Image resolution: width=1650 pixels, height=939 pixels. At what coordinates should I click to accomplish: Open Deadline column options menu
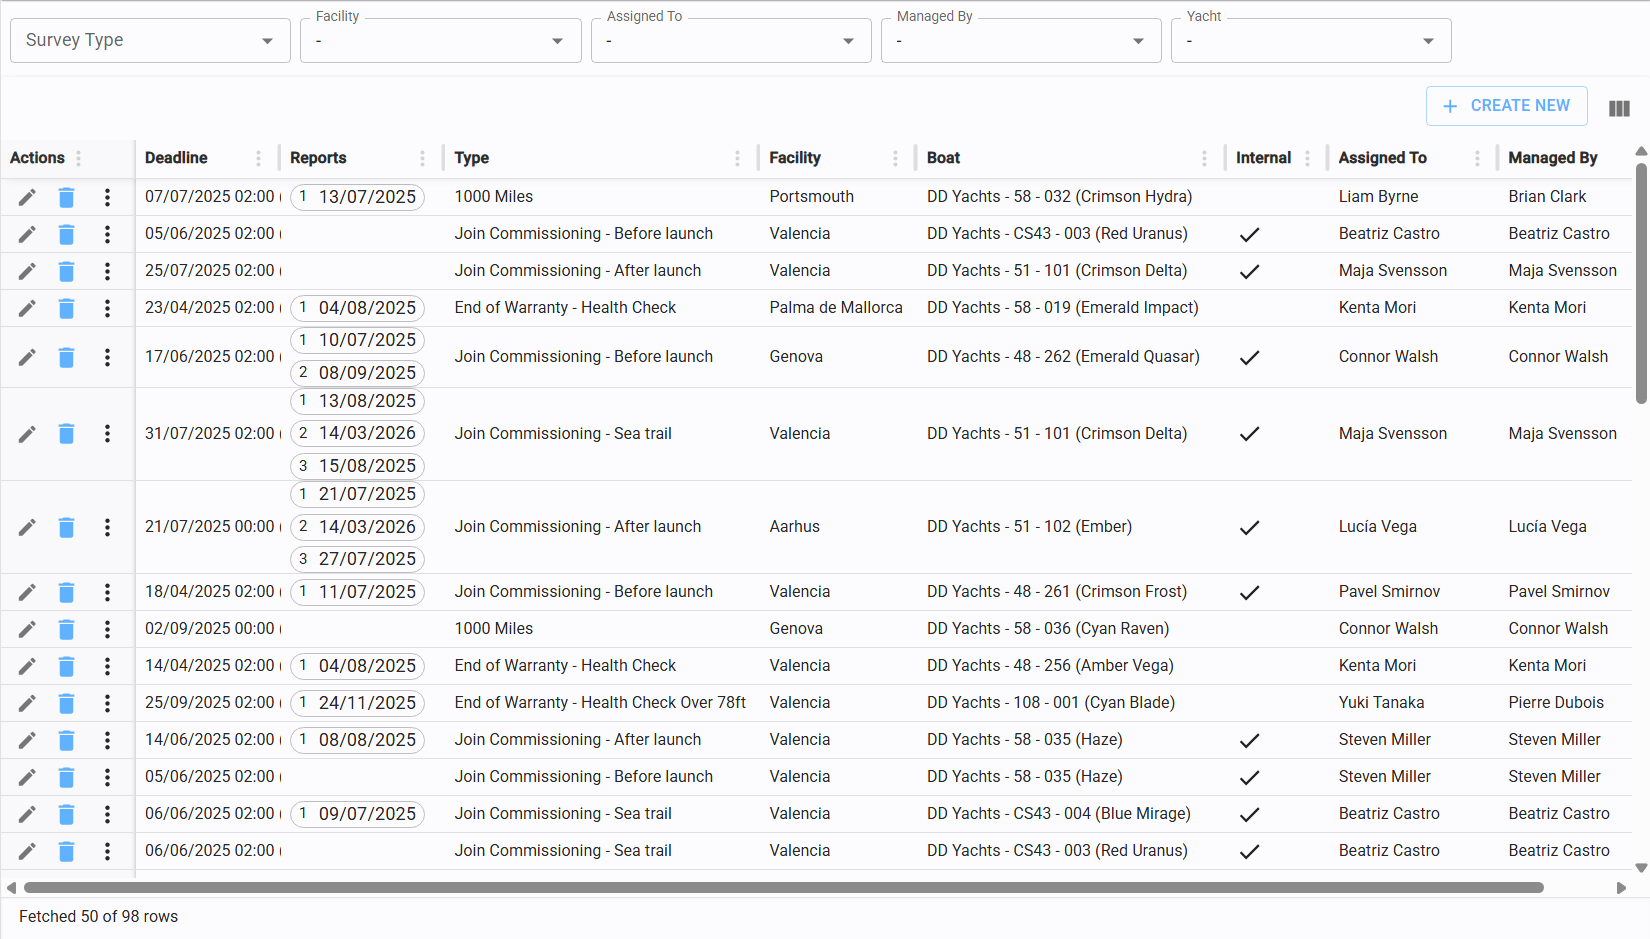click(258, 158)
